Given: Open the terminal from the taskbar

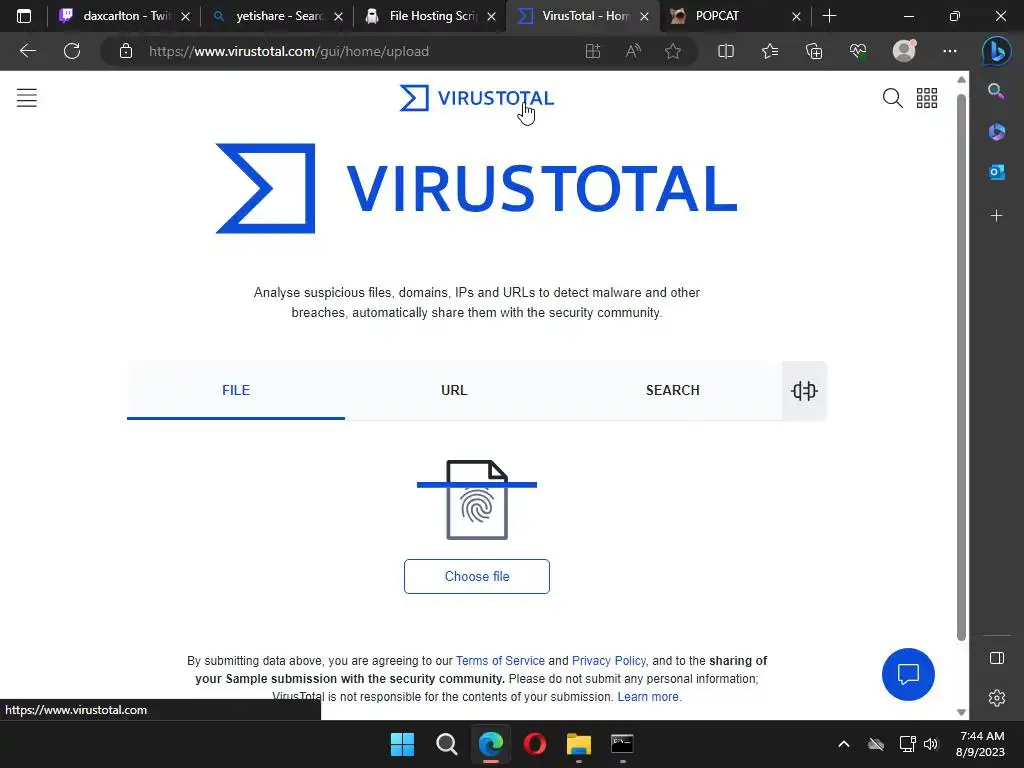Looking at the screenshot, I should click(622, 743).
